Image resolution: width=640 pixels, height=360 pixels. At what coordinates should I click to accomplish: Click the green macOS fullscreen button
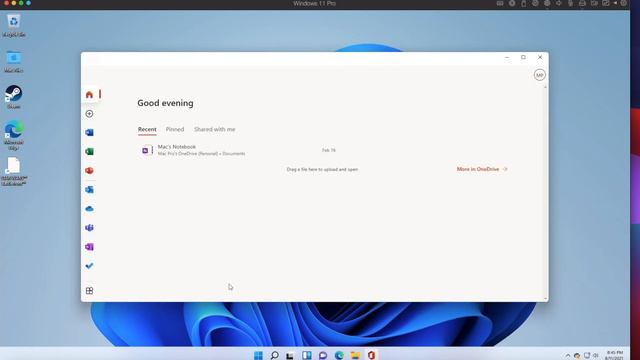coord(21,3)
